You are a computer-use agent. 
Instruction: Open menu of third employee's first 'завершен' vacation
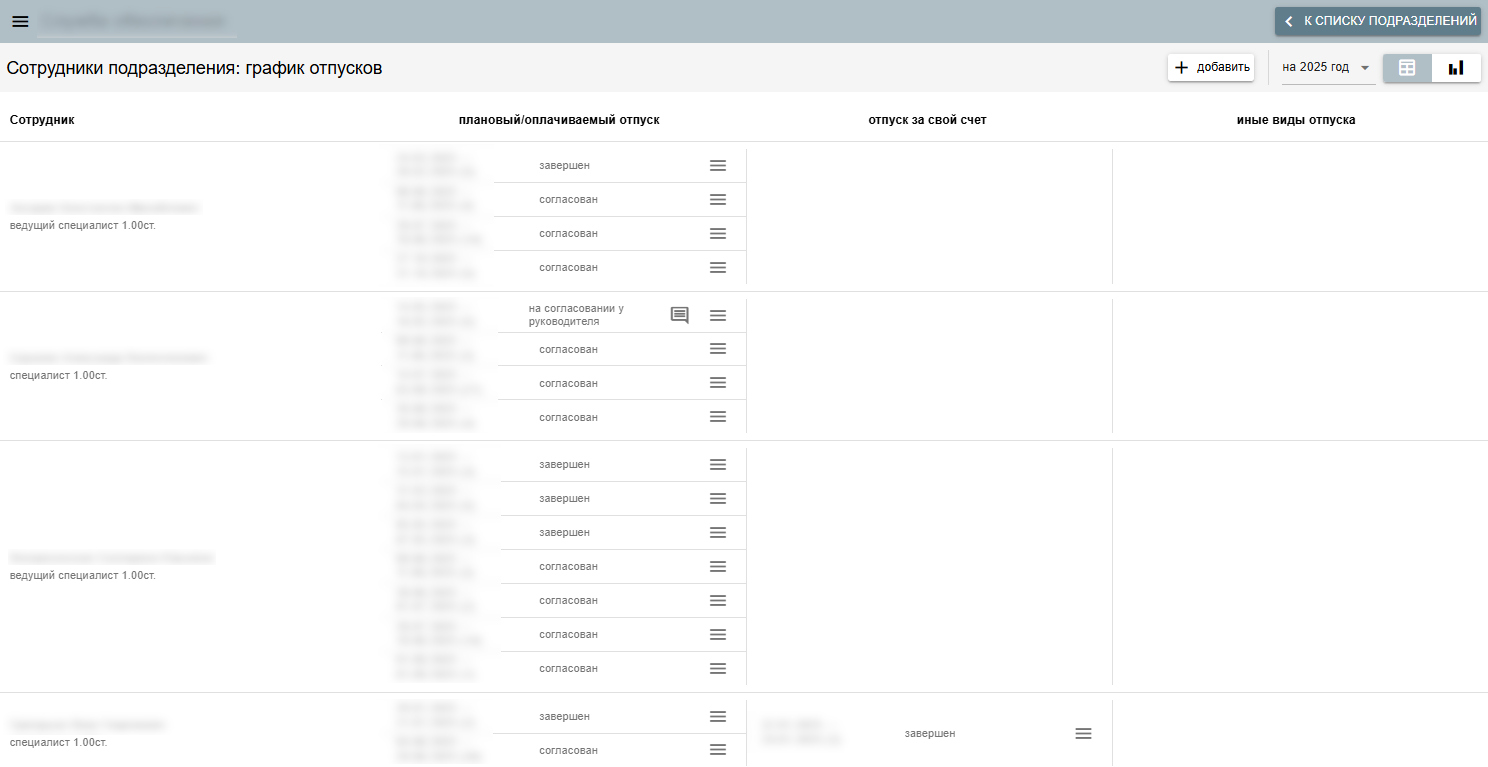(718, 464)
